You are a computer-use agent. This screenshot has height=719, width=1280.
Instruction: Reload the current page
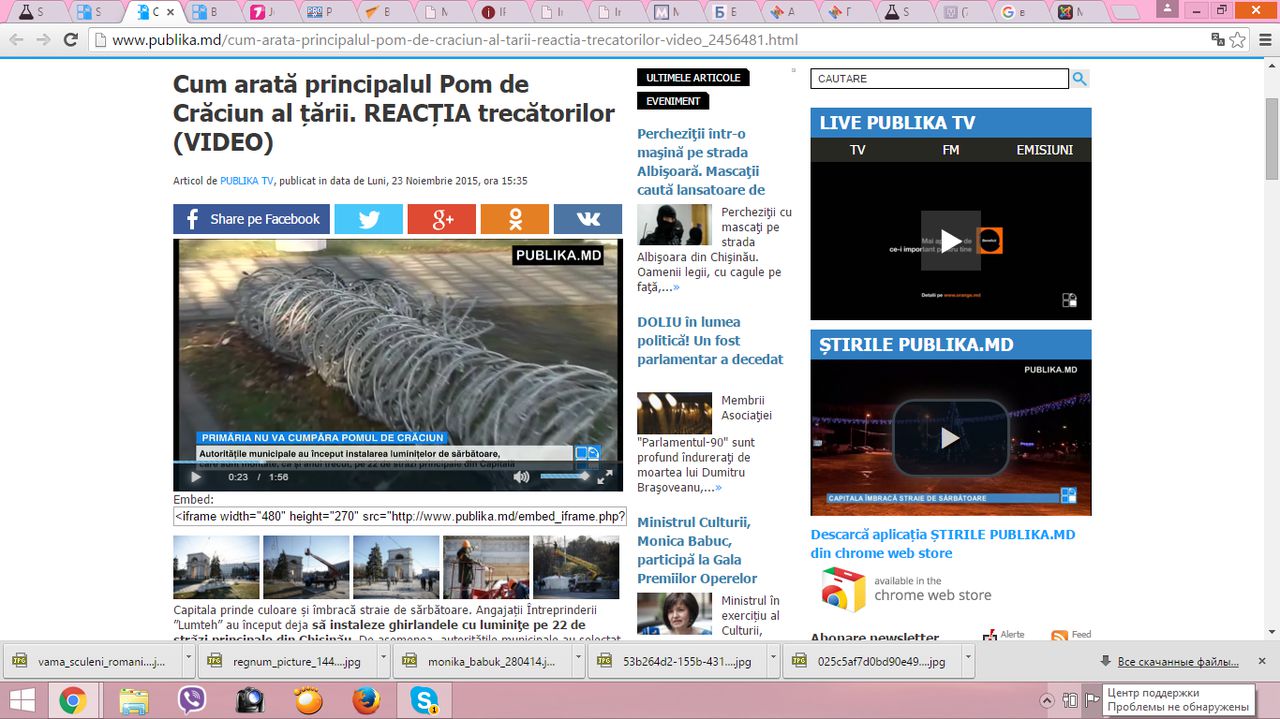coord(70,40)
